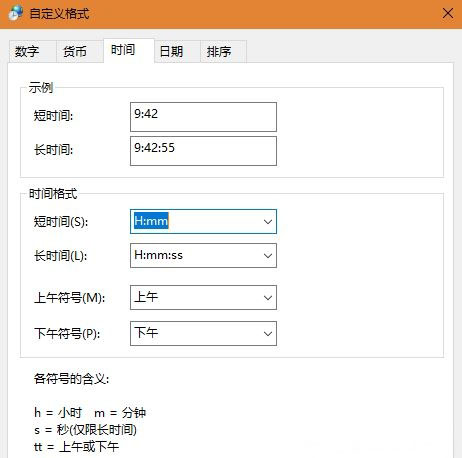Expand the 下午符号(P) dropdown arrow
The height and width of the screenshot is (458, 462).
pyautogui.click(x=268, y=334)
